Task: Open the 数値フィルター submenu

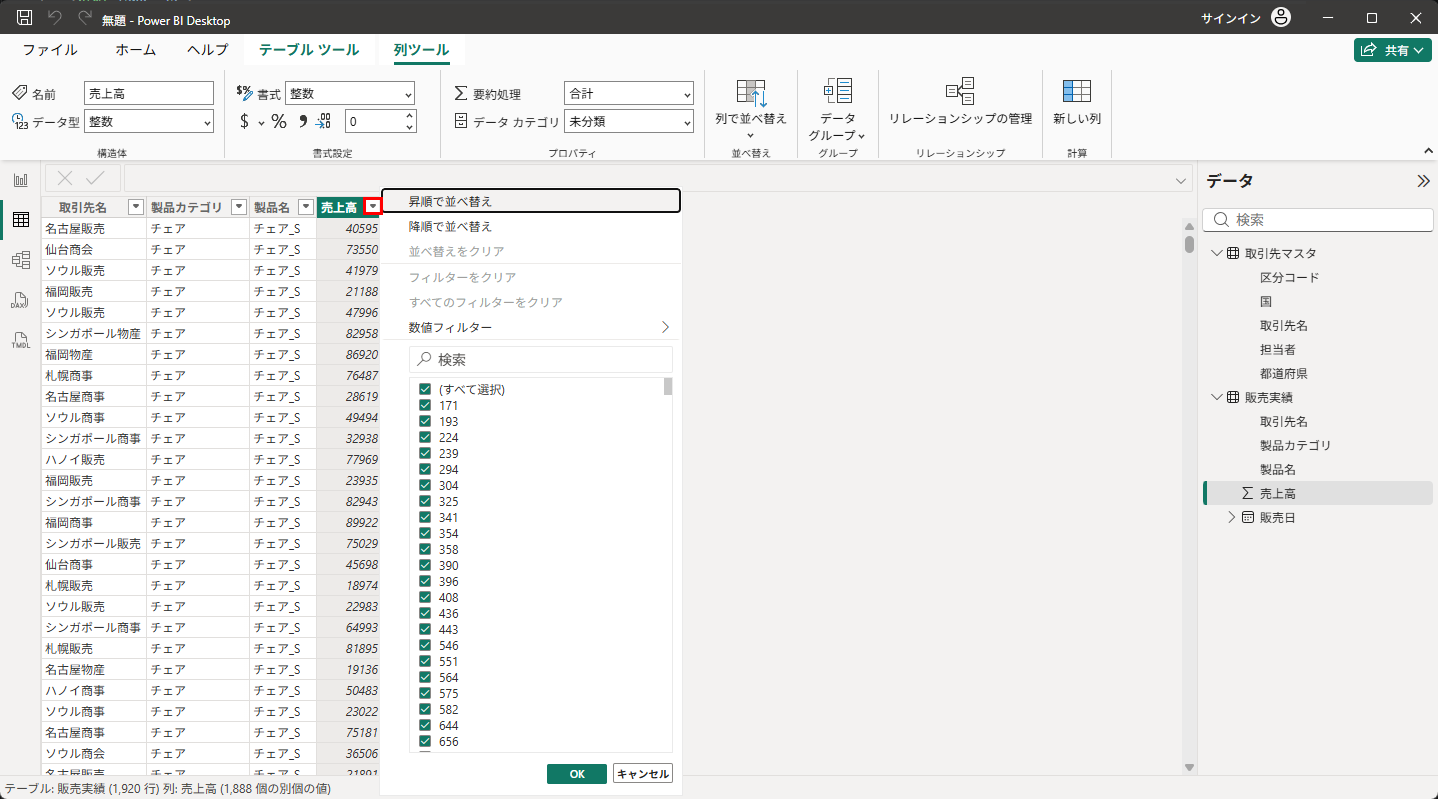Action: [x=531, y=327]
